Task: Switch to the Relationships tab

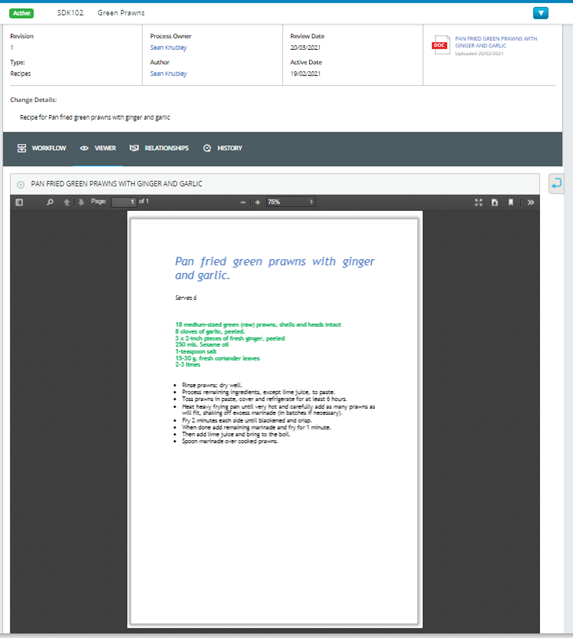Action: (x=159, y=148)
